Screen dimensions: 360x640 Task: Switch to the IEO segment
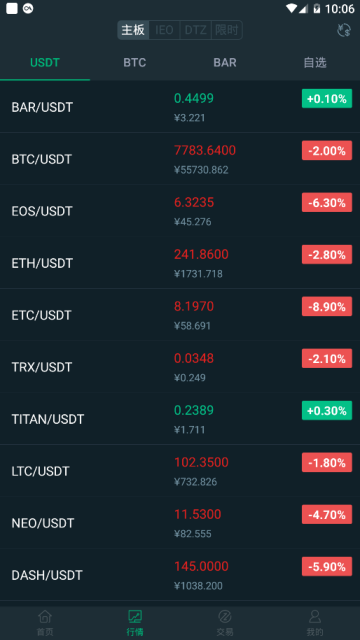164,30
